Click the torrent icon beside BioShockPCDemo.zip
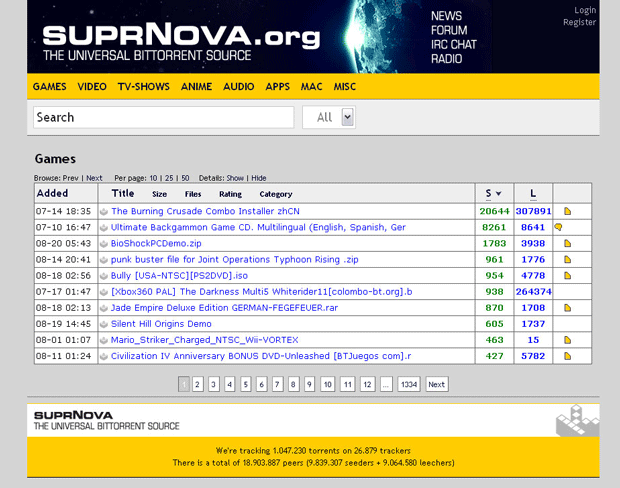This screenshot has width=620, height=488. click(104, 244)
